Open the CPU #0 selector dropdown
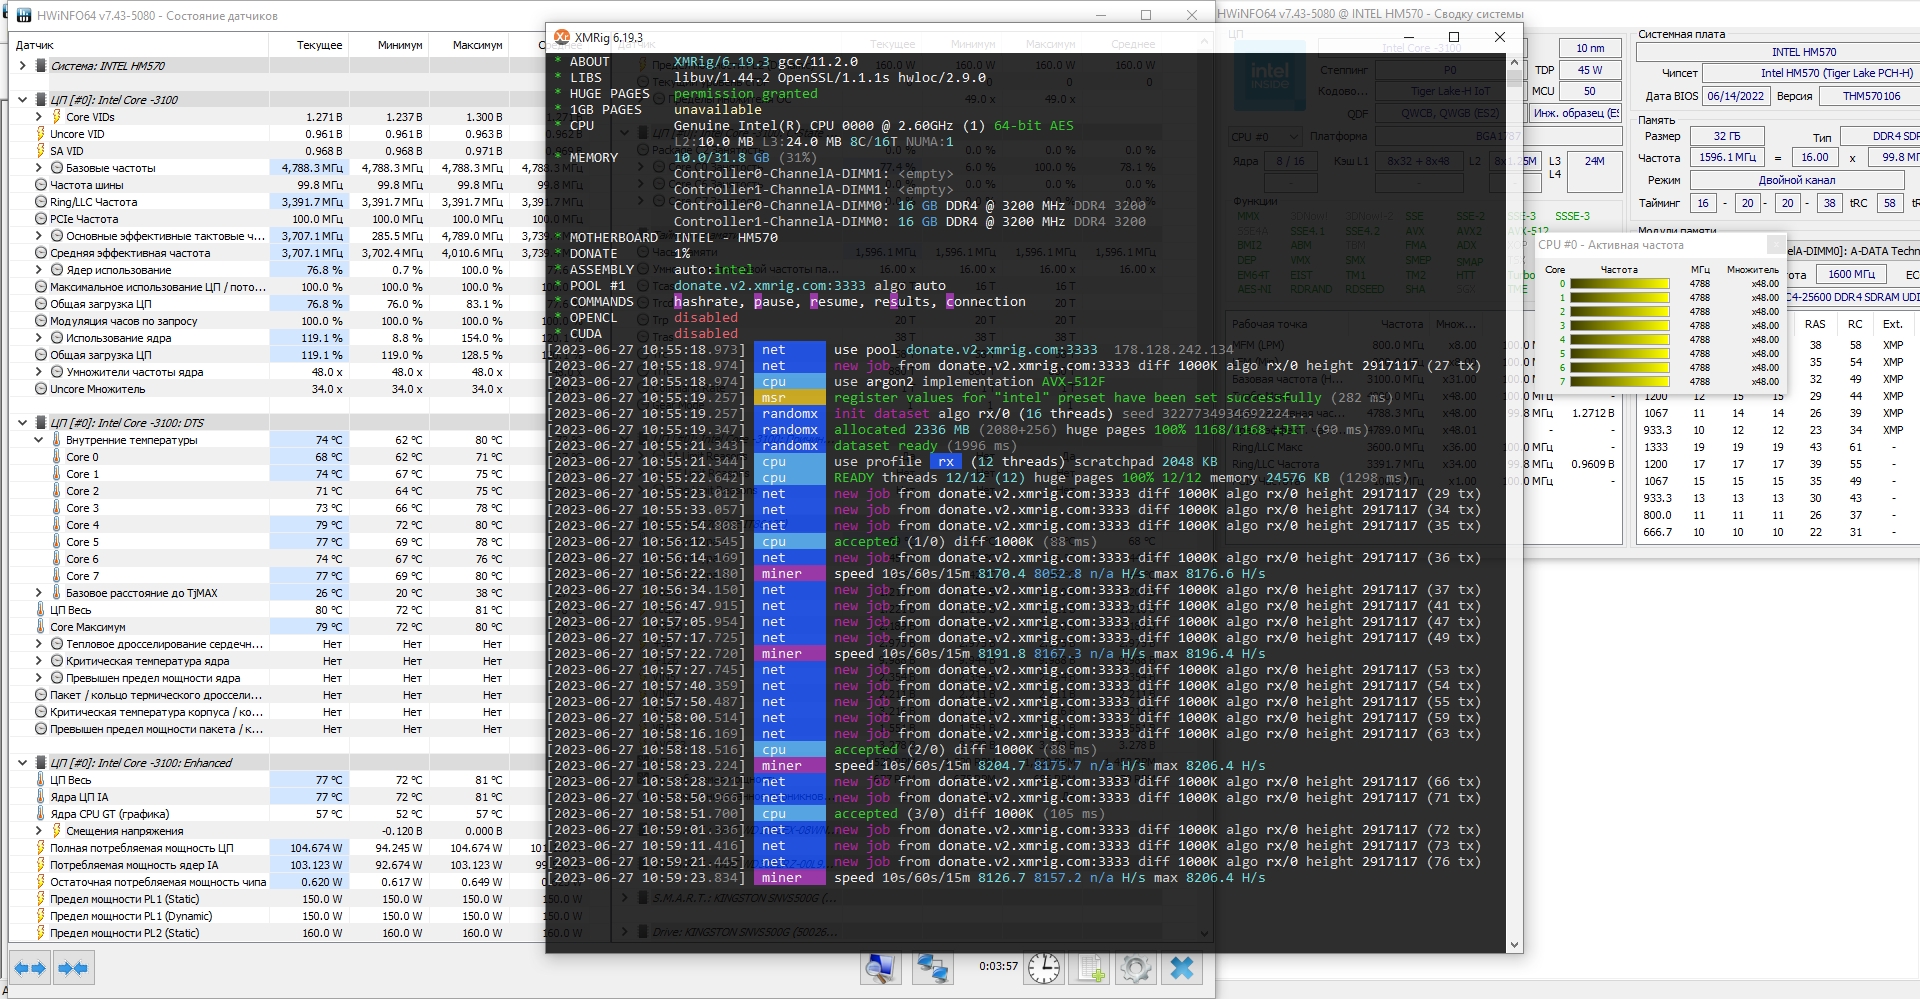This screenshot has width=1920, height=999. (x=1265, y=137)
